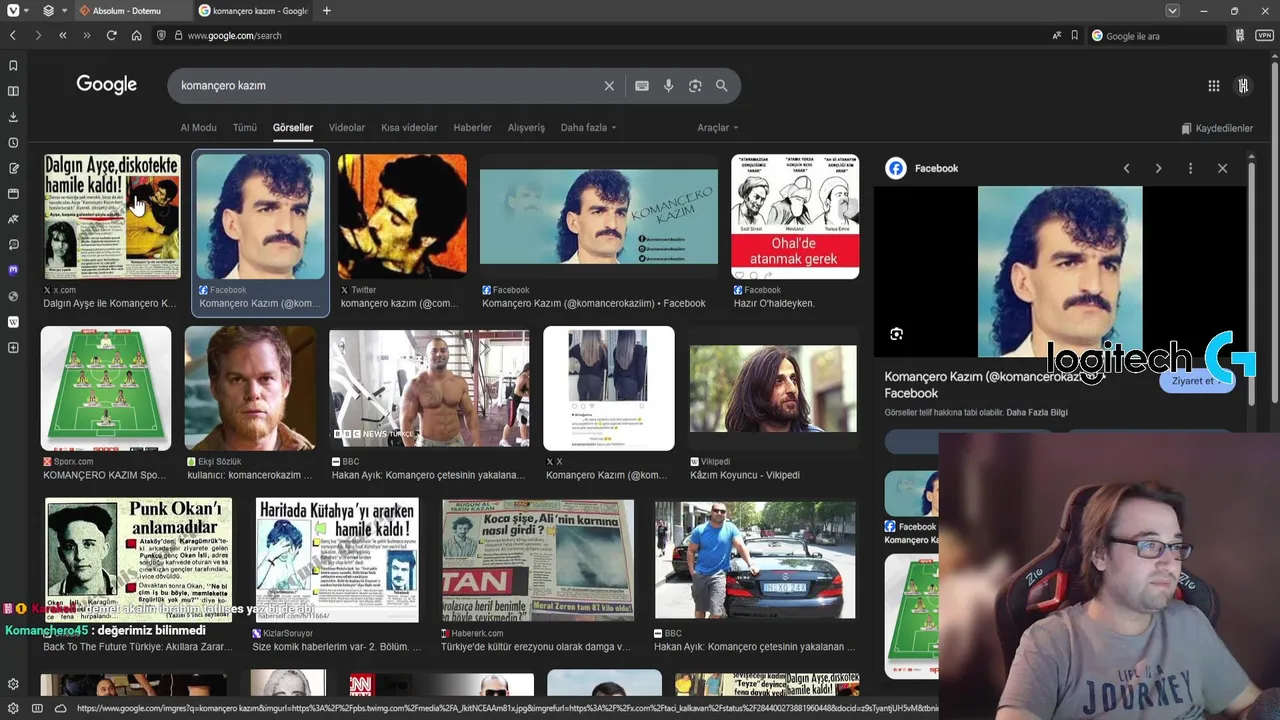Open Hazır O'haldeyken Facebook thumbnail
The image size is (1280, 720).
tap(795, 216)
